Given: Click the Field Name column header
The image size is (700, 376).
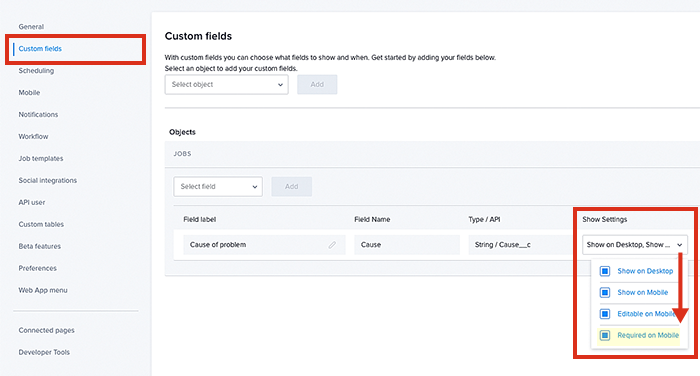Looking at the screenshot, I should [372, 219].
